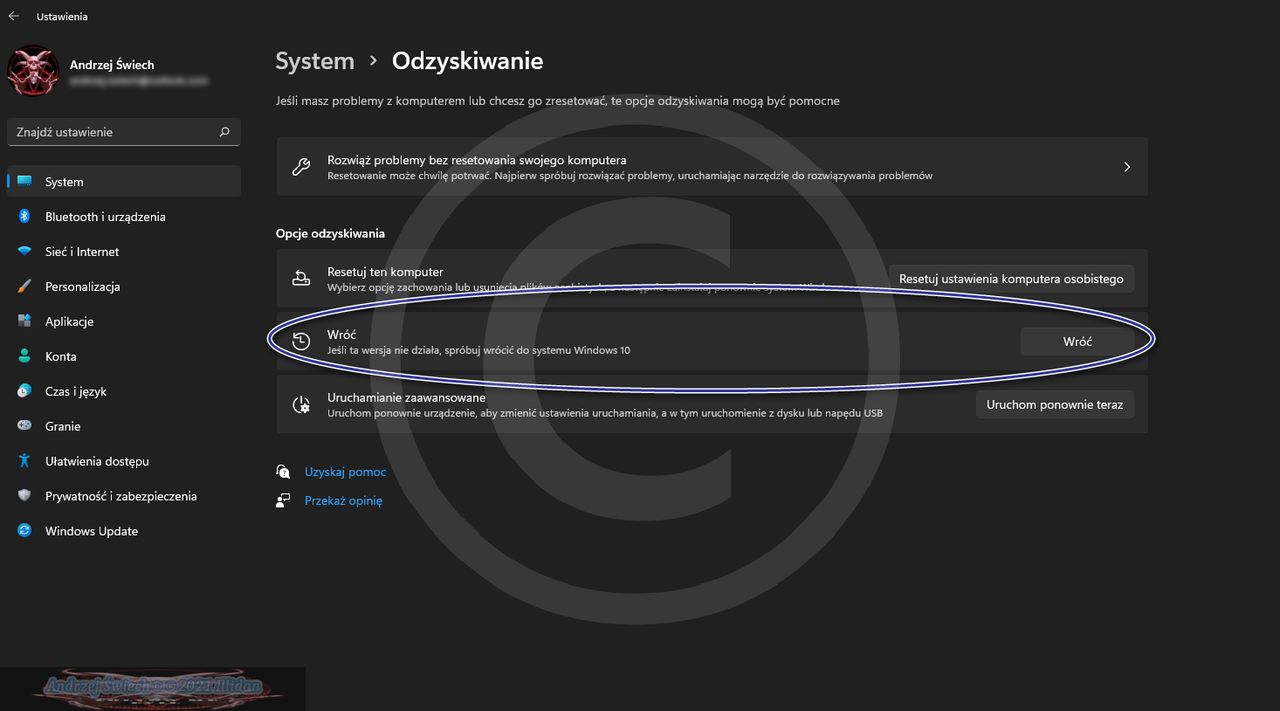The image size is (1280, 711).
Task: Open the Przekaż opinię link
Action: 344,501
